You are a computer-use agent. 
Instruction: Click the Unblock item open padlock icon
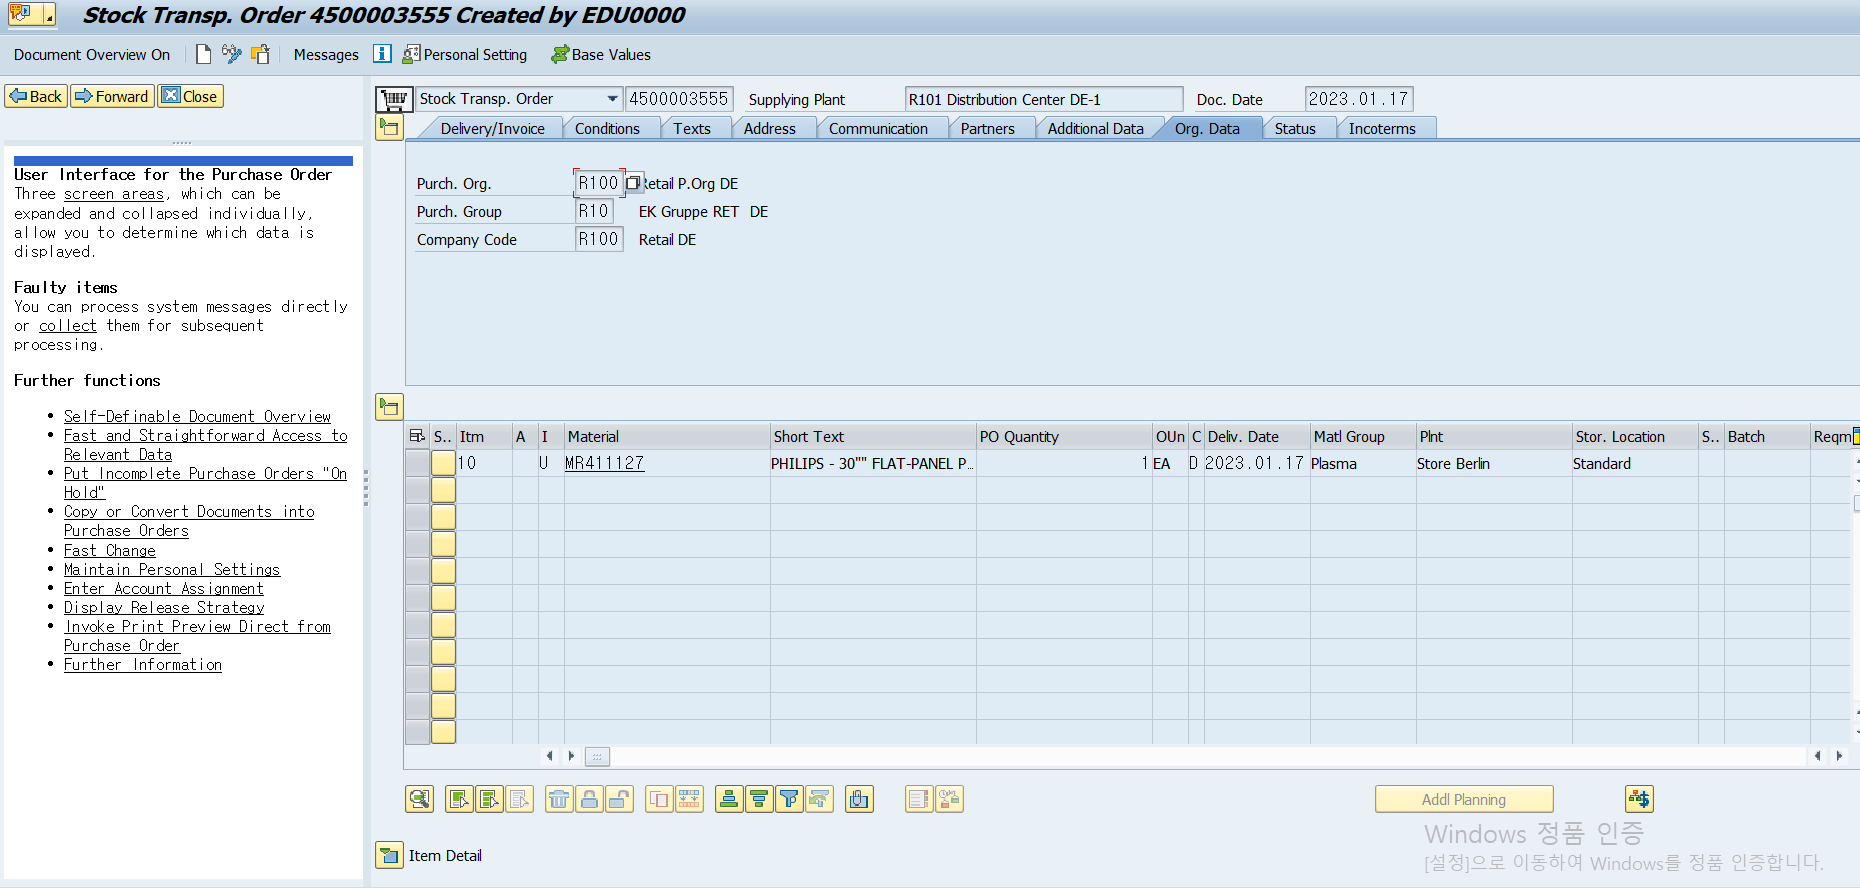click(619, 799)
